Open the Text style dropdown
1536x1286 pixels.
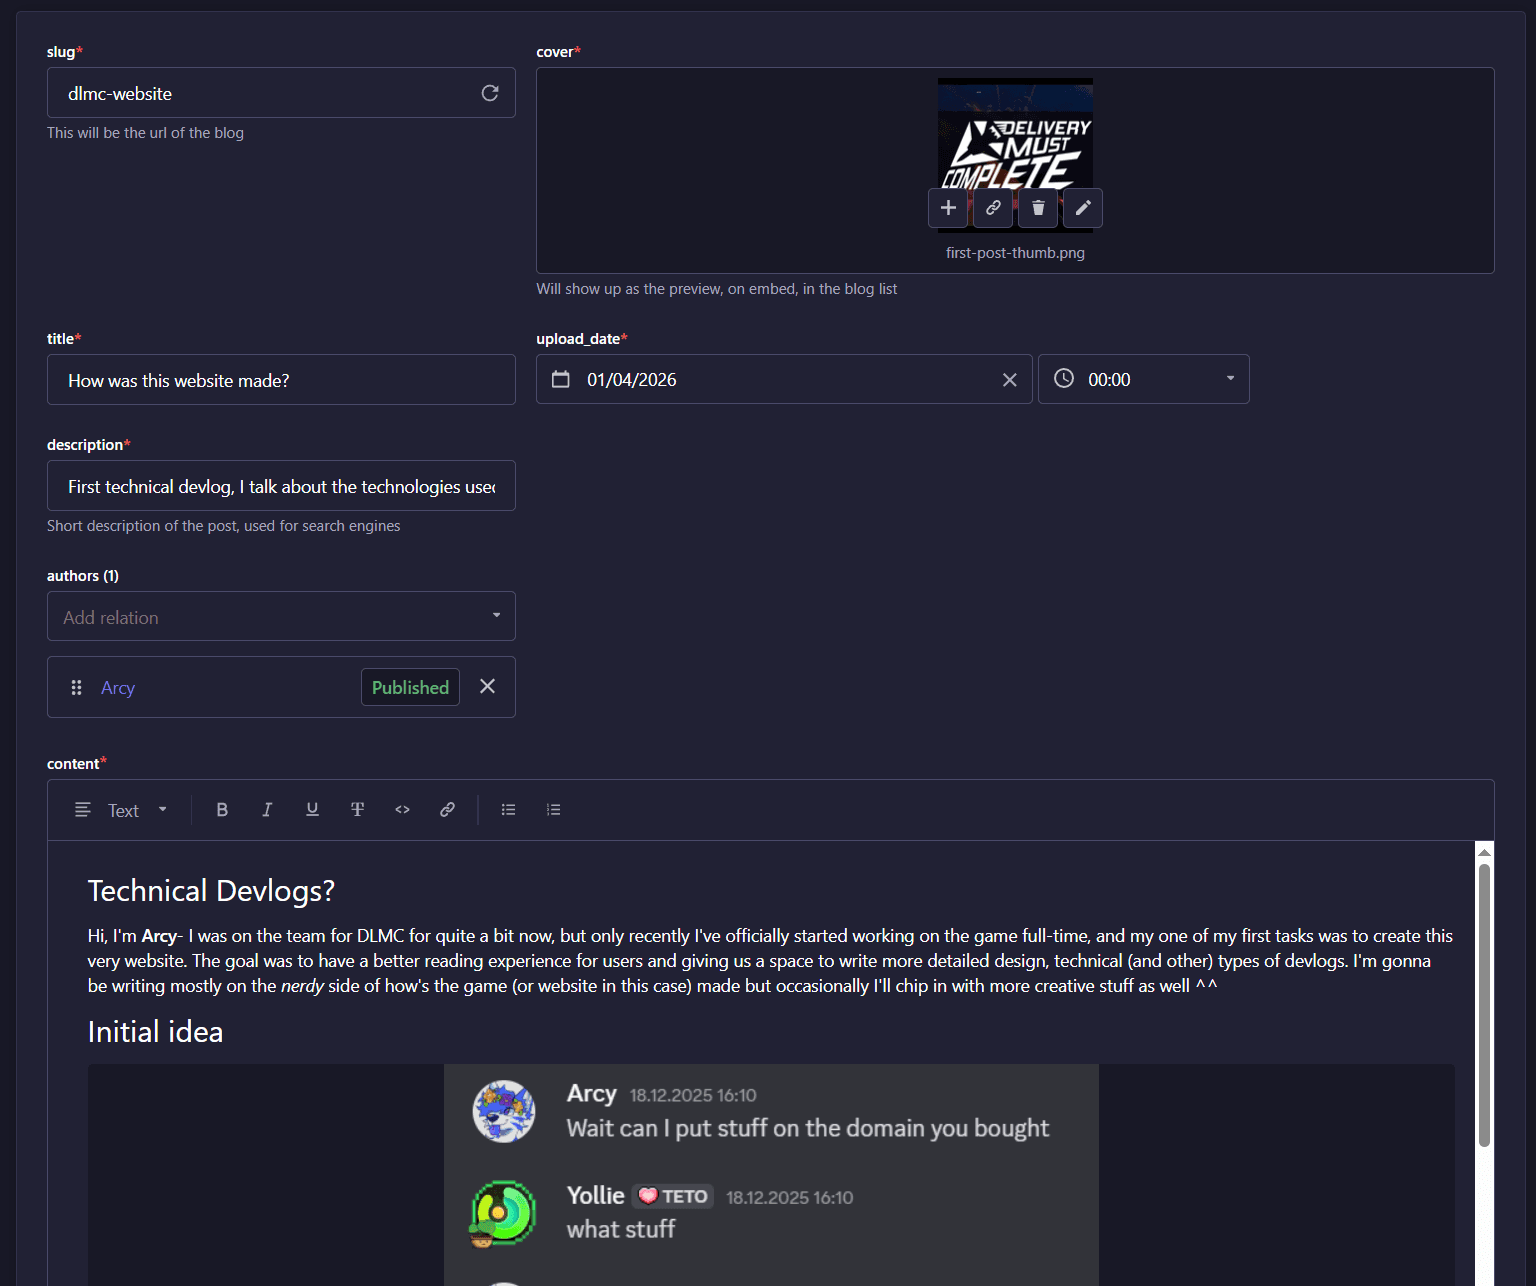pyautogui.click(x=130, y=809)
